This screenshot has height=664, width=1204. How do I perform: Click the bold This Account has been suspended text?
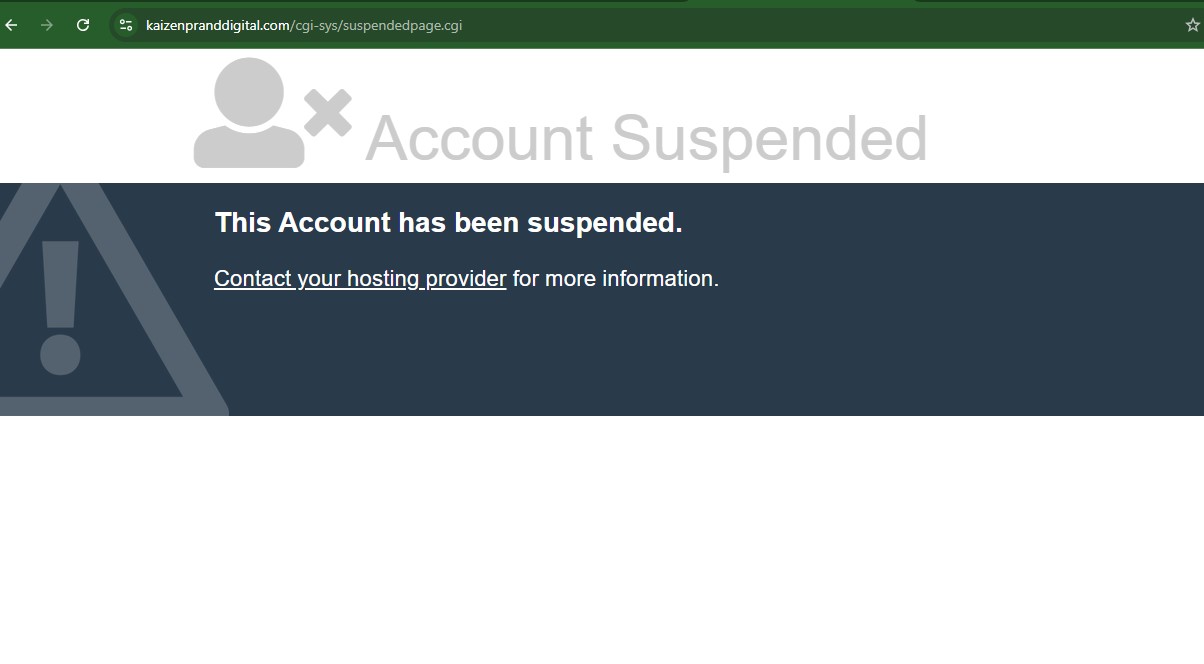(x=448, y=222)
